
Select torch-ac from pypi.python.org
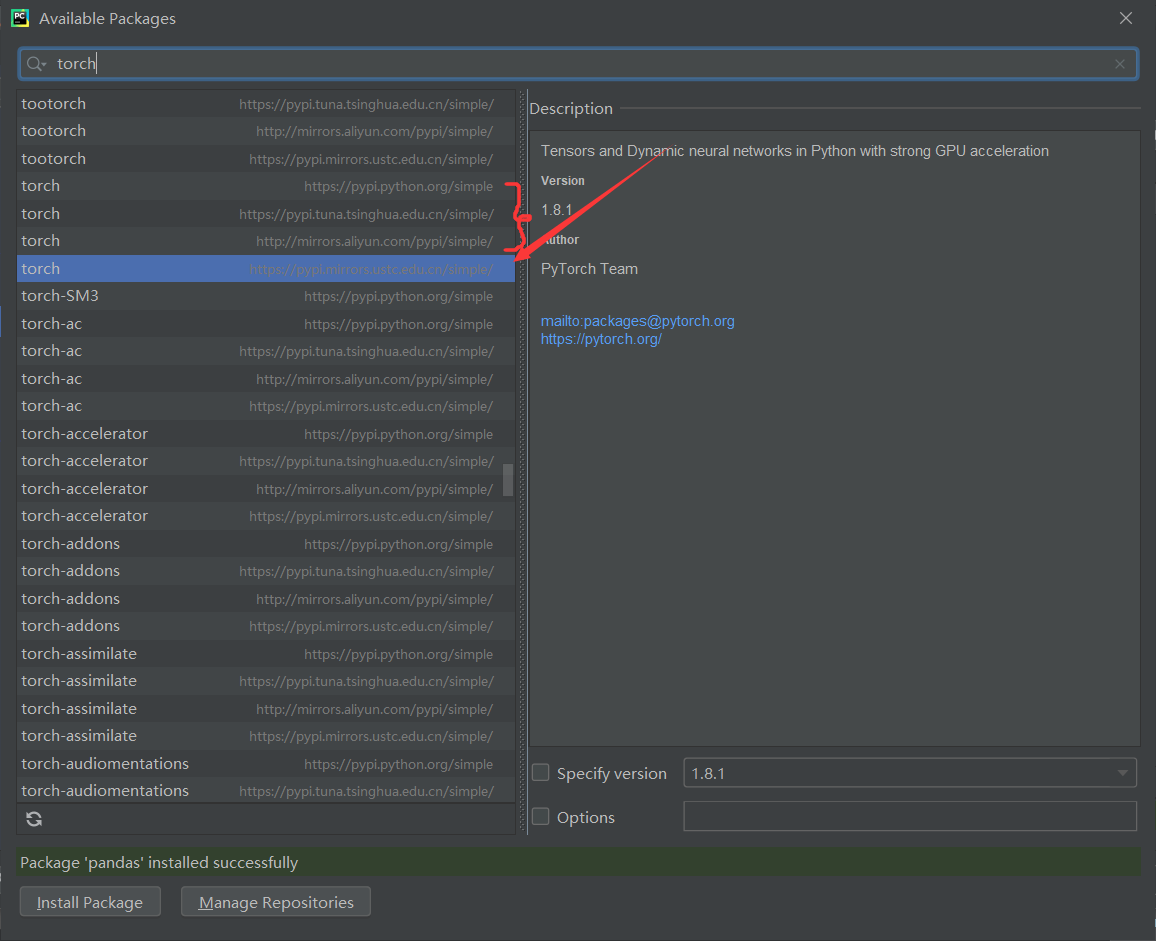tap(265, 324)
